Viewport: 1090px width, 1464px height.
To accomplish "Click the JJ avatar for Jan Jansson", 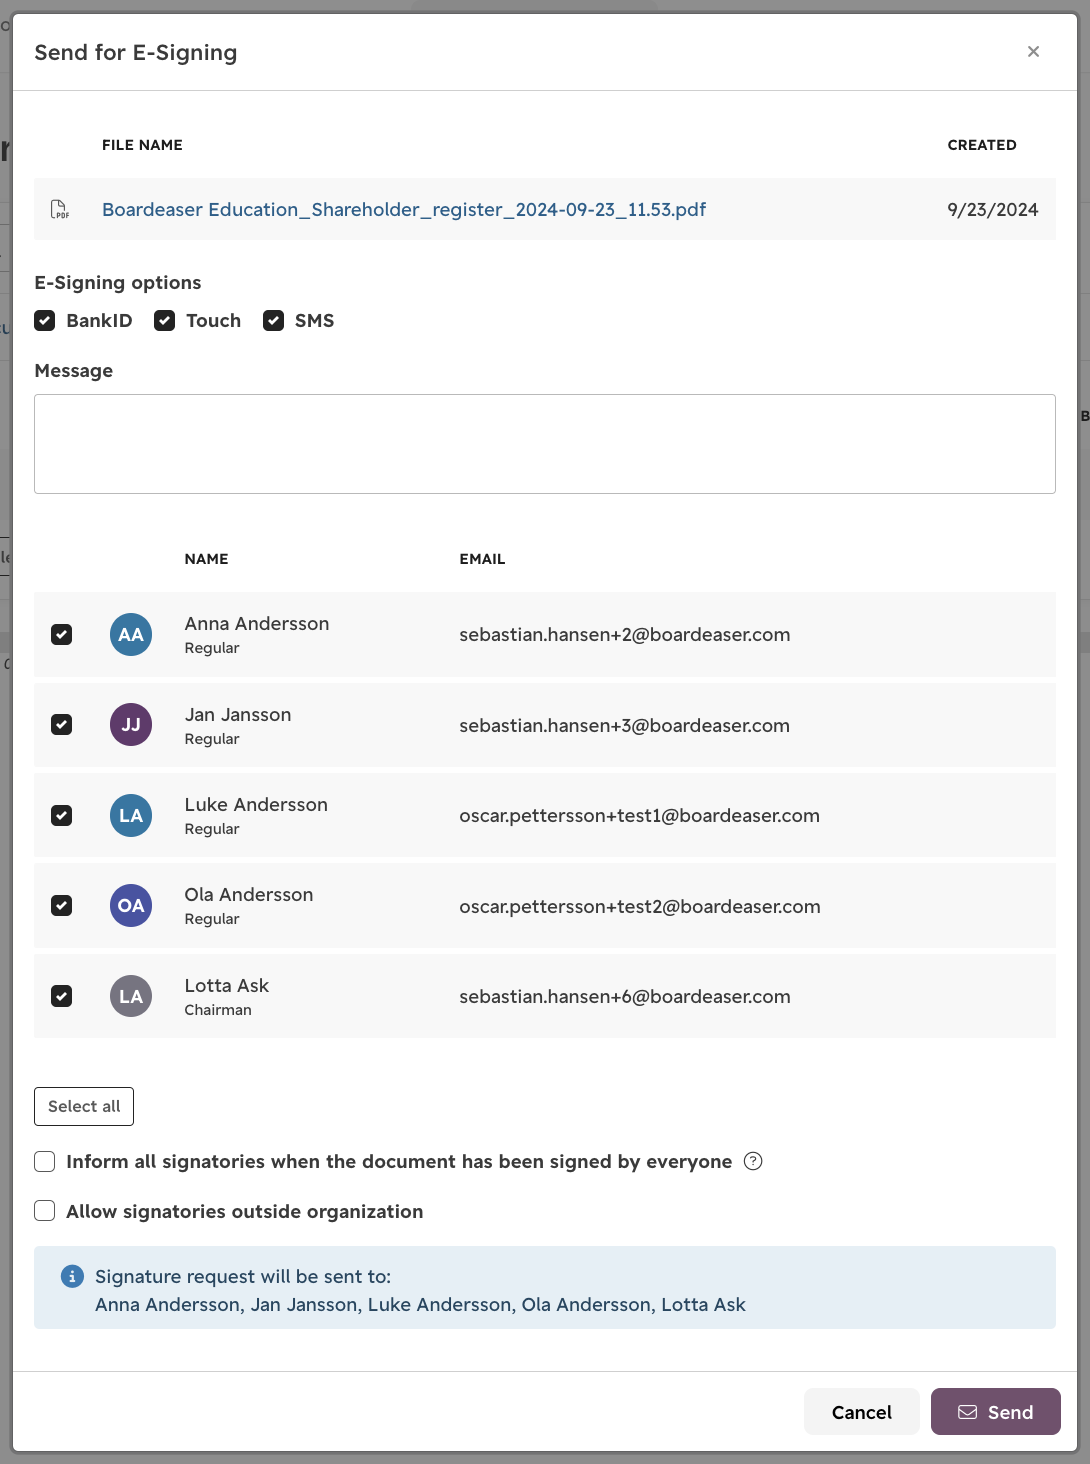I will point(131,725).
